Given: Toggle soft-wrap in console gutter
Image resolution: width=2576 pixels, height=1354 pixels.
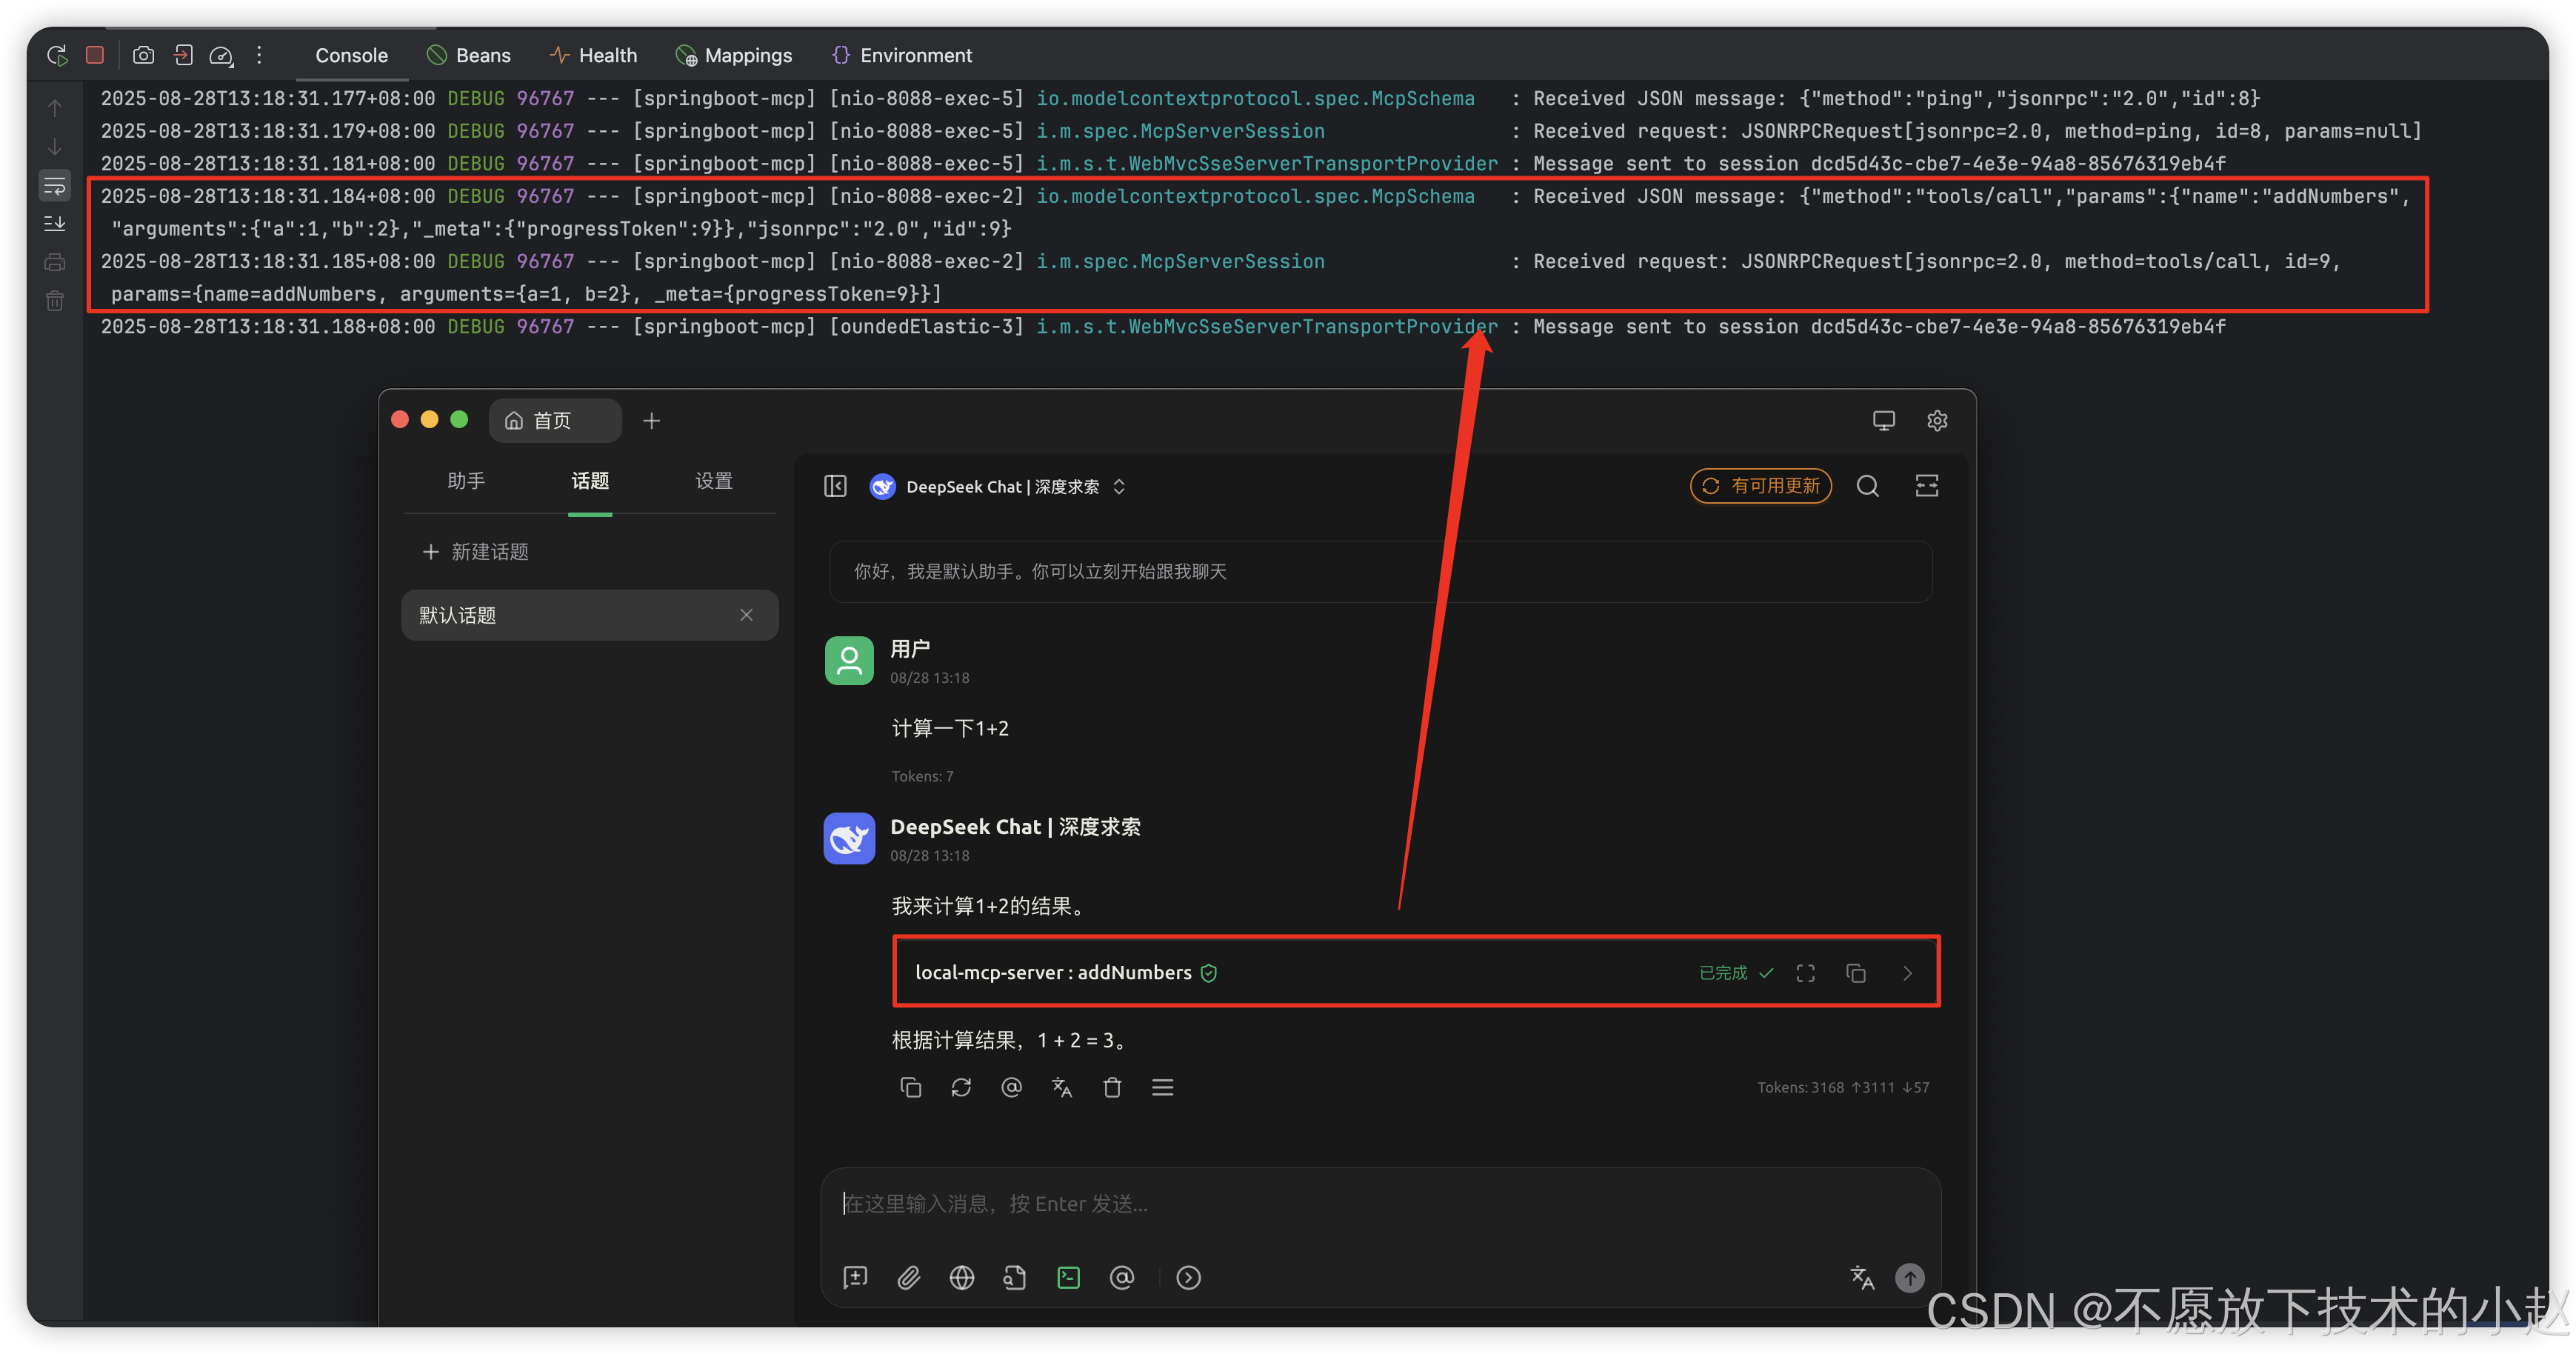Looking at the screenshot, I should click(55, 185).
